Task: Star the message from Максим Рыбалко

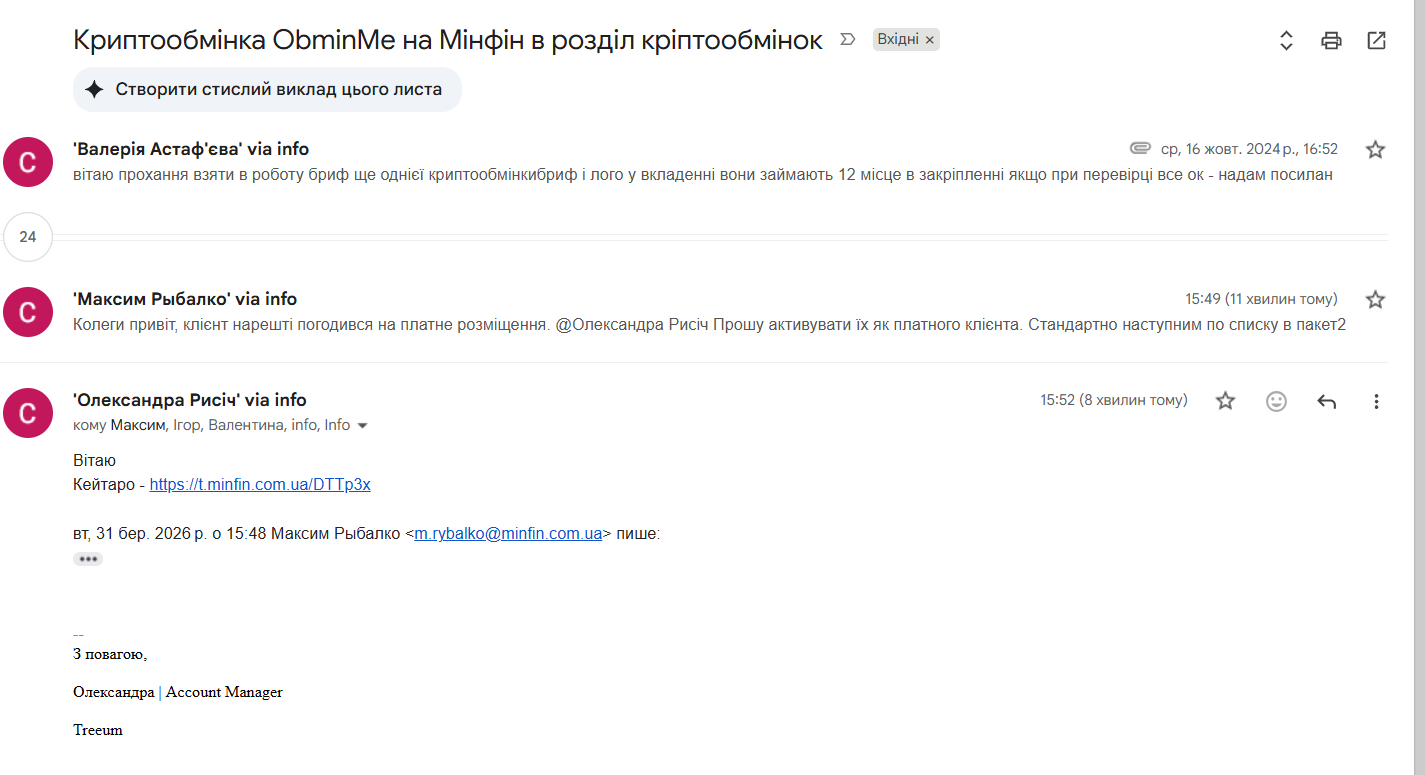Action: point(1375,299)
